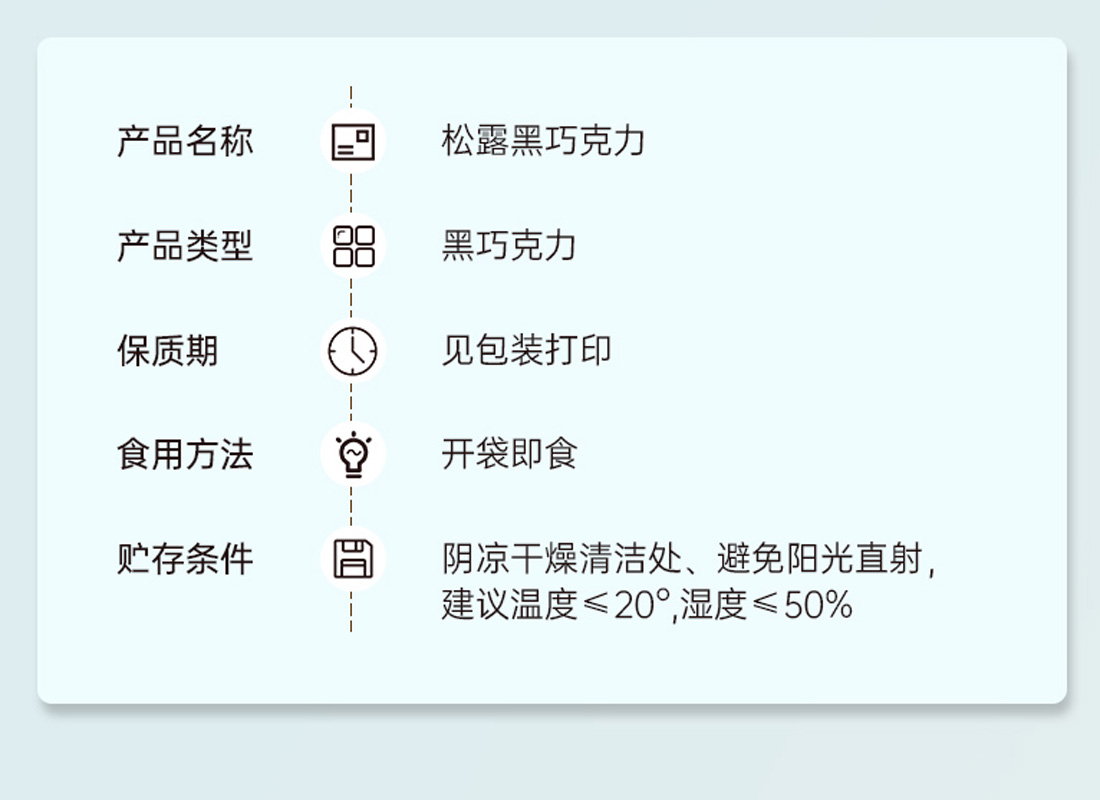The width and height of the screenshot is (1100, 800).
Task: Select the 食用方法 label
Action: point(185,454)
